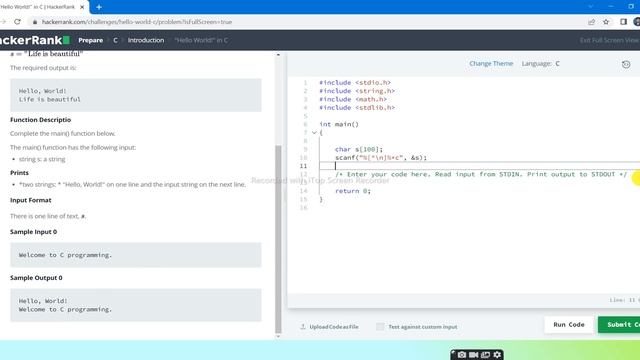This screenshot has height=360, width=640.
Task: Open the browser side panel icon
Action: click(623, 22)
